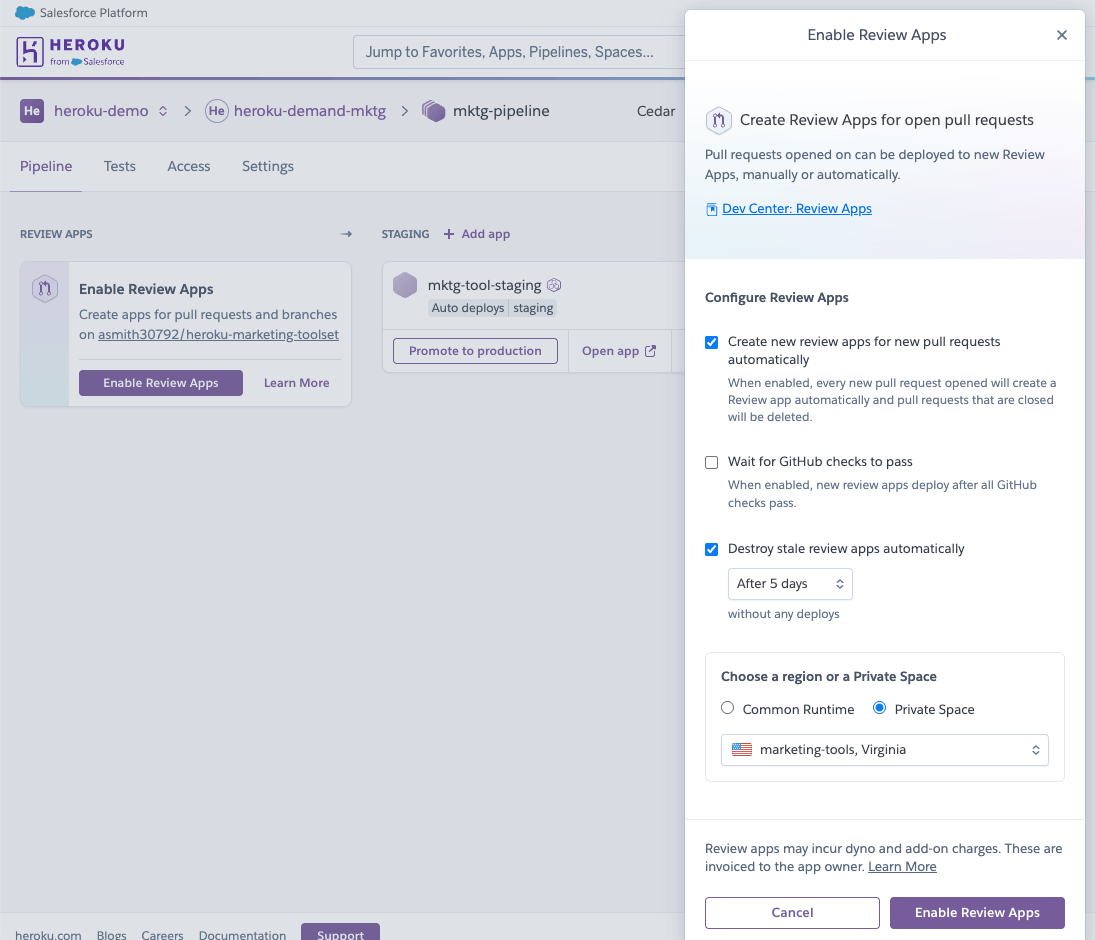Open the Settings tab
This screenshot has width=1095, height=940.
tap(267, 166)
